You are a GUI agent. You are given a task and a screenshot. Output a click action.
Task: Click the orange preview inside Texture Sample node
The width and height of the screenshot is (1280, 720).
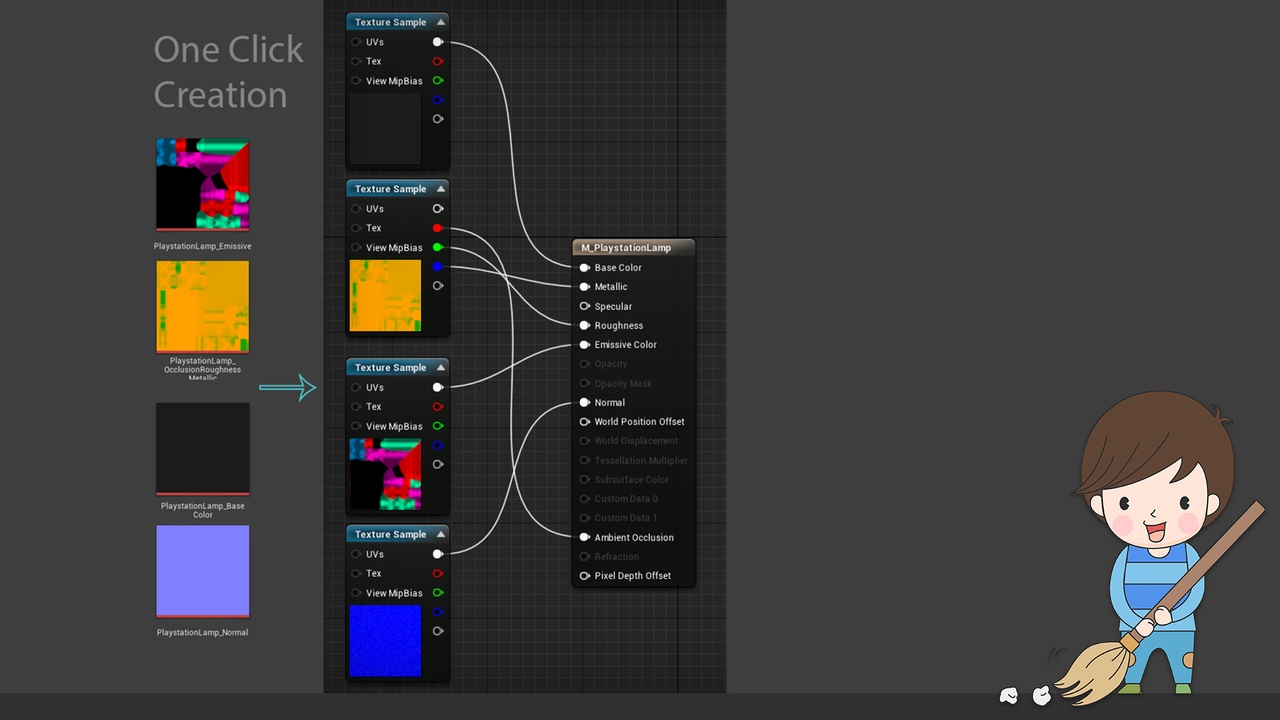(385, 295)
